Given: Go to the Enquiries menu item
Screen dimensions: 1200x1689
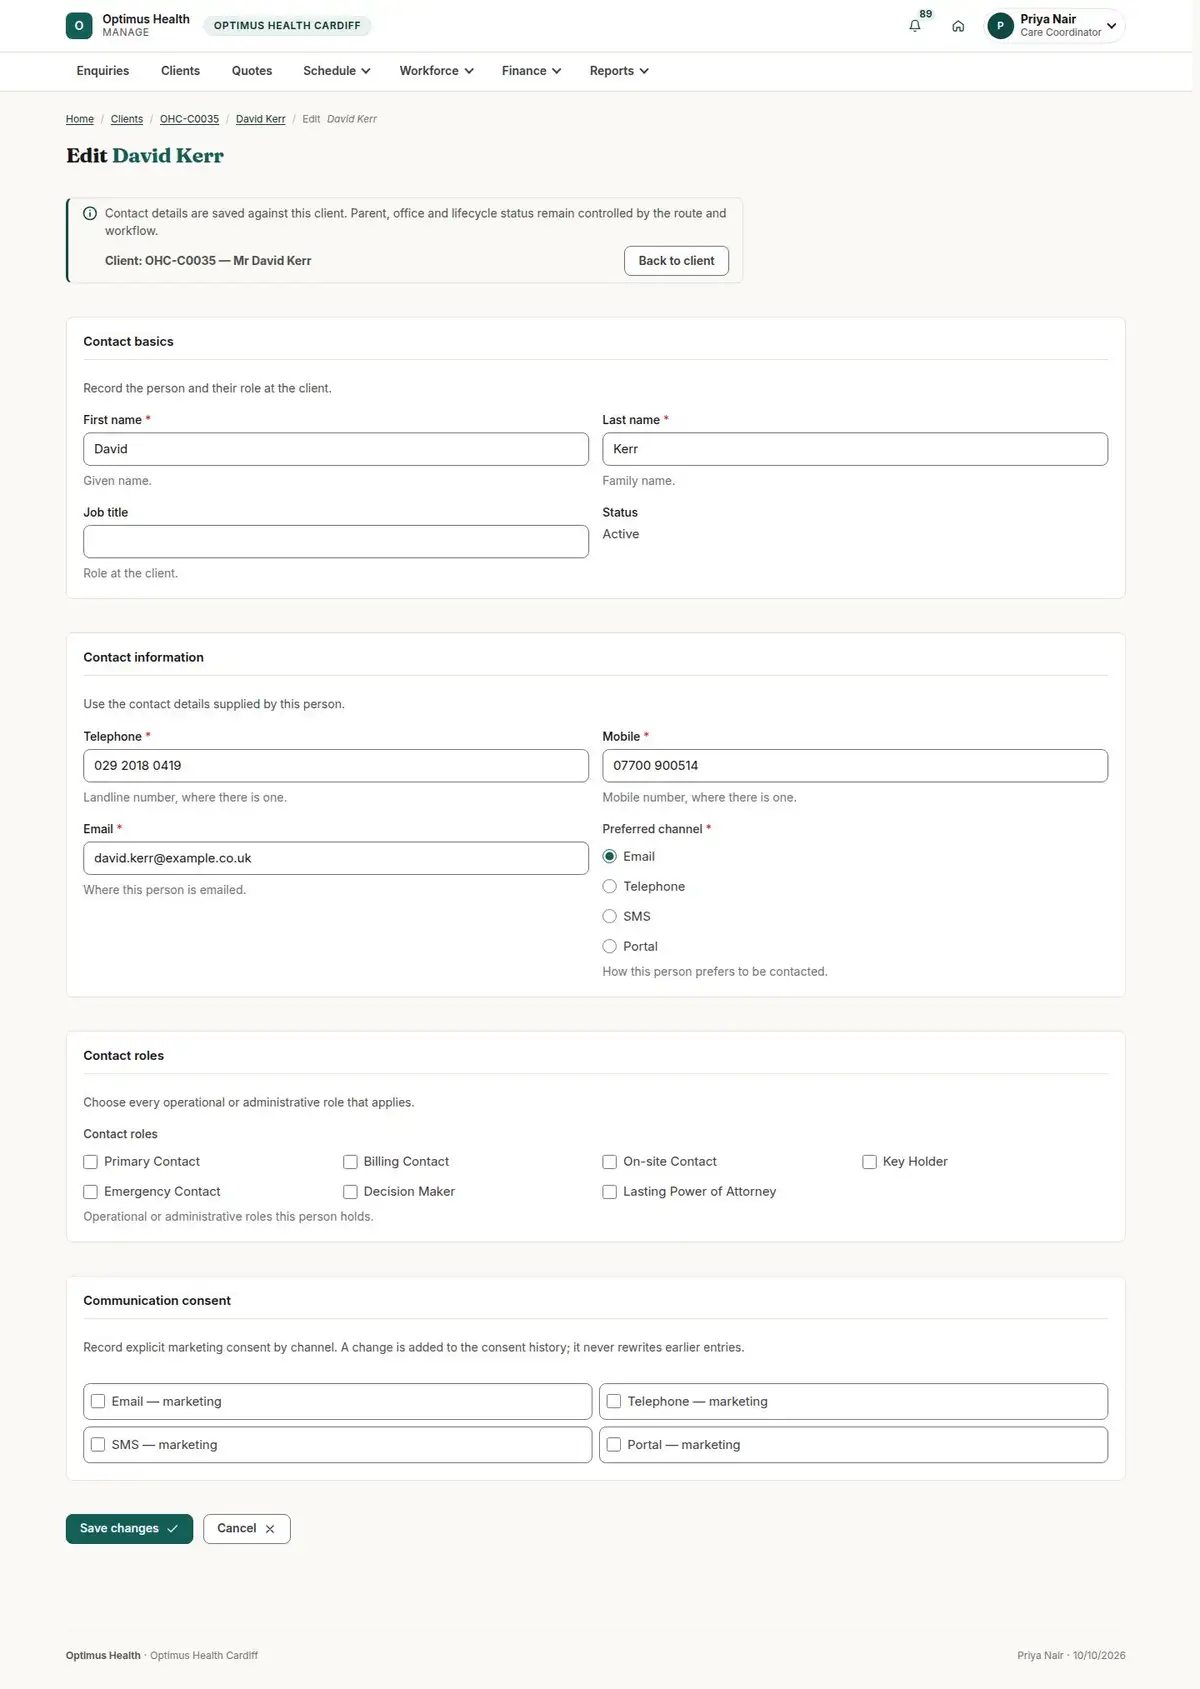Looking at the screenshot, I should 103,71.
